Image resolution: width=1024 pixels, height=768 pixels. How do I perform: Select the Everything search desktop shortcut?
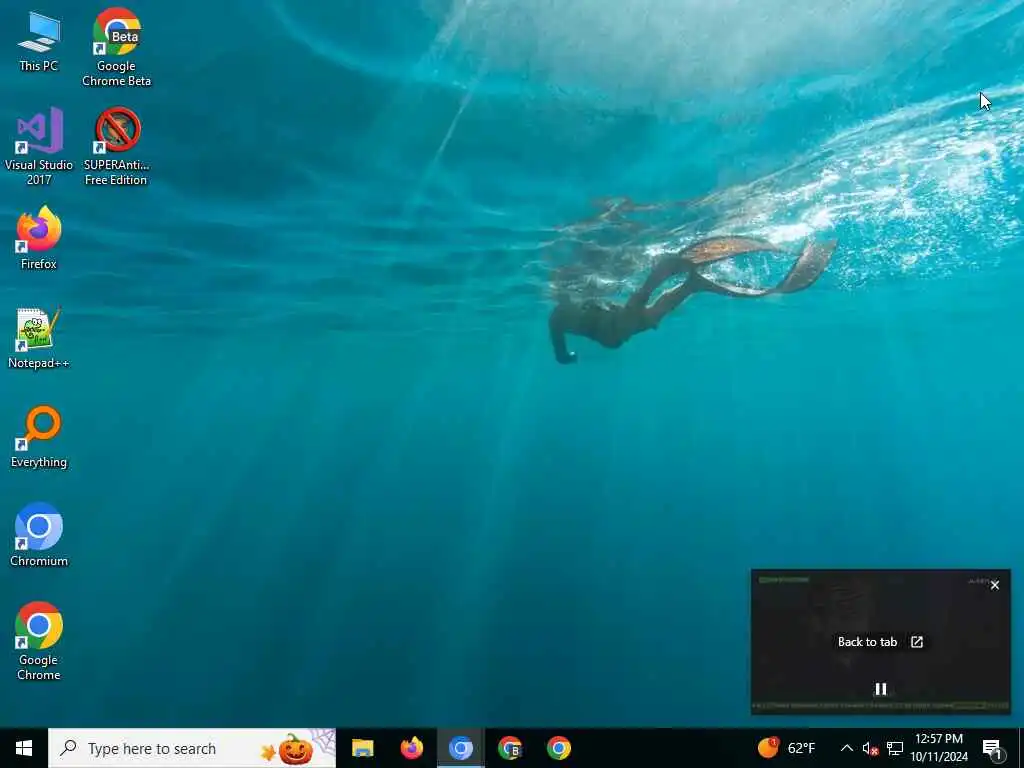[x=39, y=437]
